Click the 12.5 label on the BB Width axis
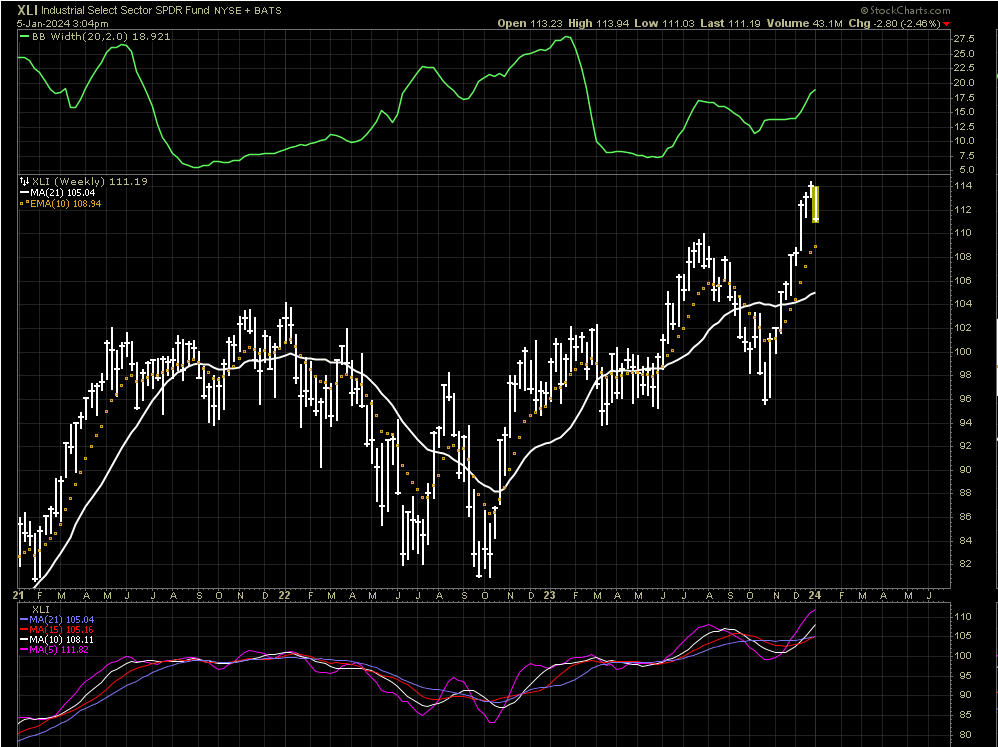Image resolution: width=998 pixels, height=747 pixels. 964,126
